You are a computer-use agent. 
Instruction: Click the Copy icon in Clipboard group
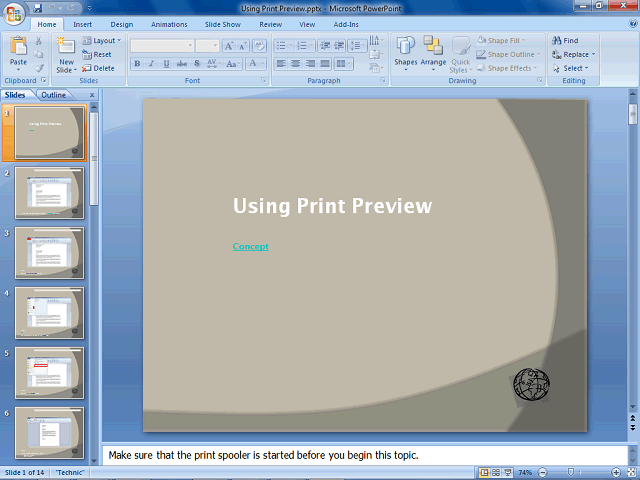[38, 54]
